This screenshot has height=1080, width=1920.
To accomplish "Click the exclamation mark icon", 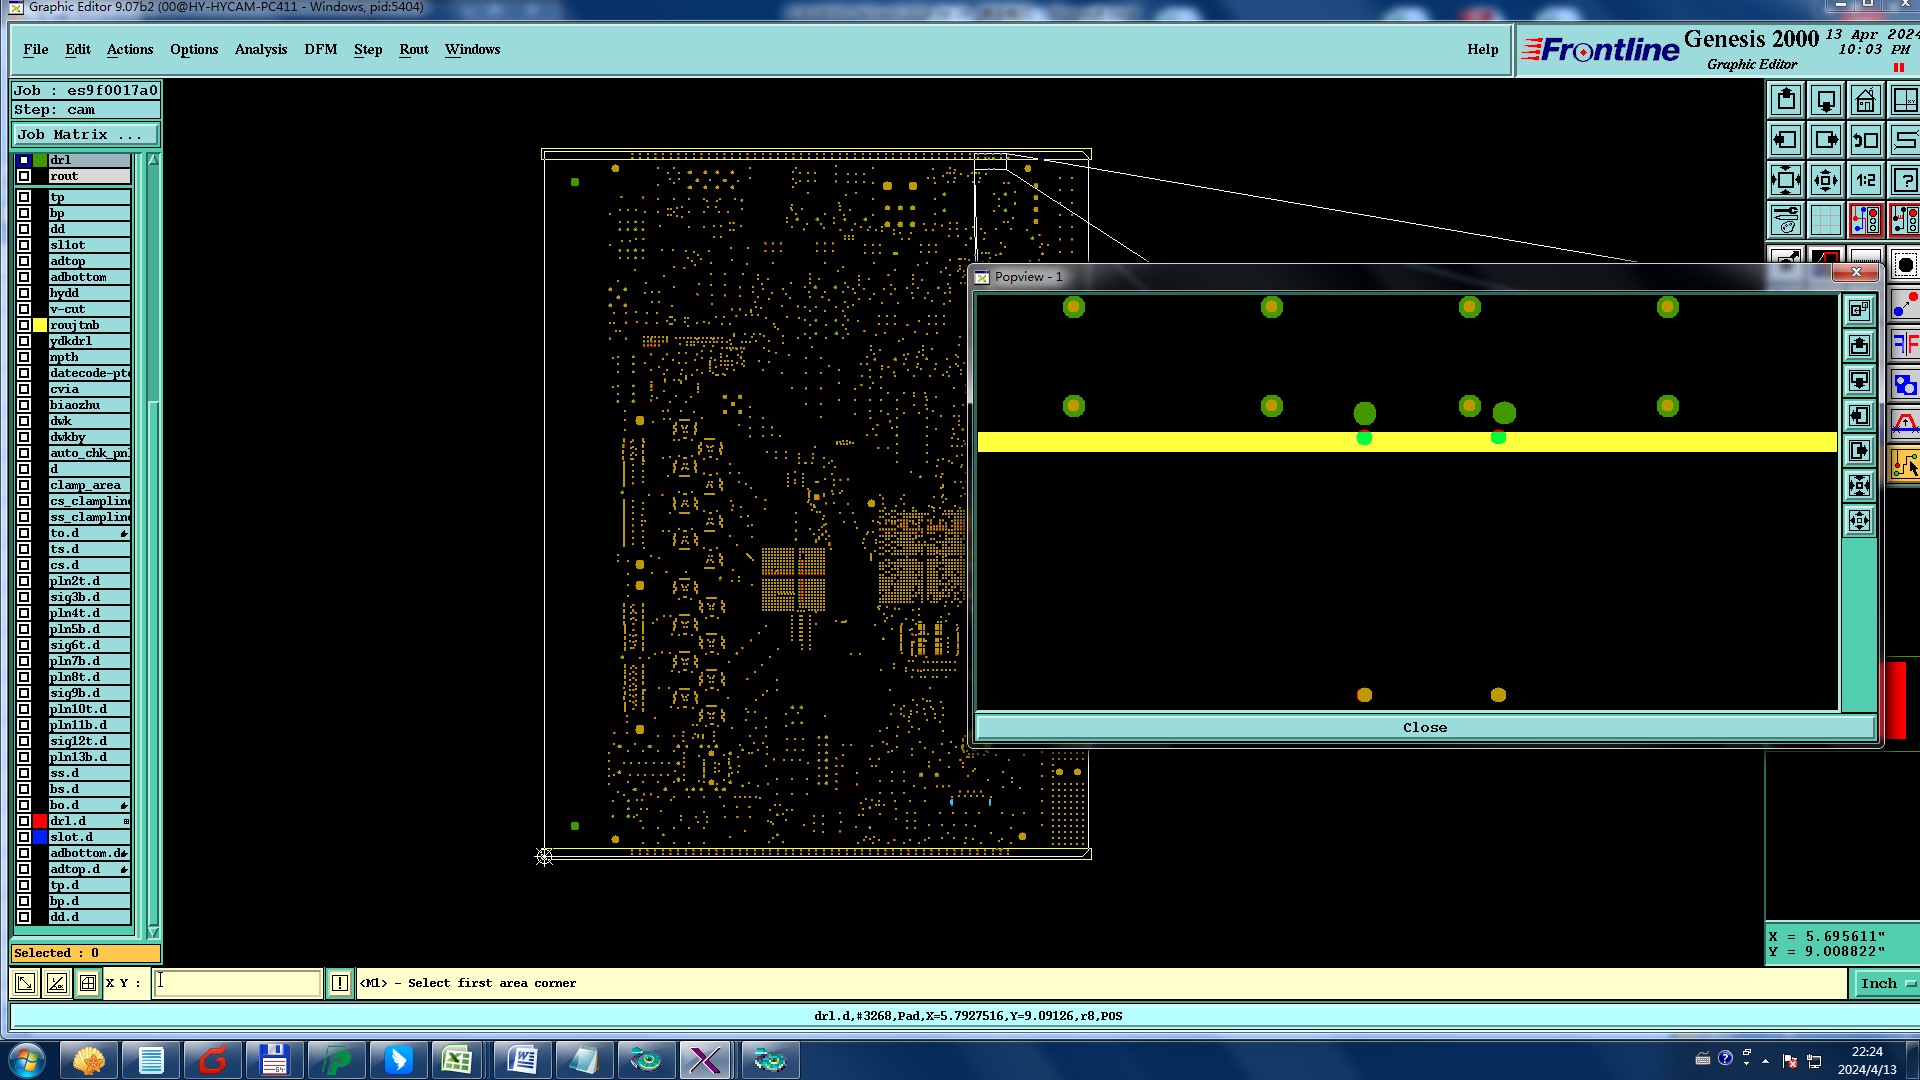I will point(340,984).
